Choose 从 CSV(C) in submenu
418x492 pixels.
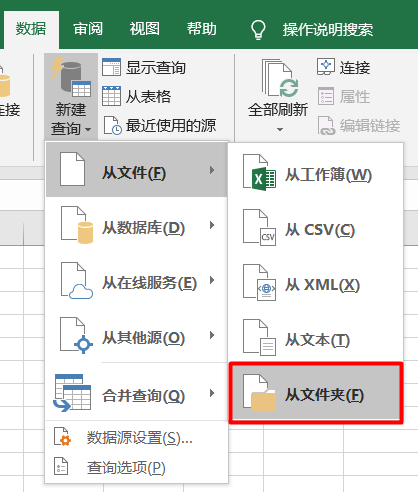coord(316,227)
